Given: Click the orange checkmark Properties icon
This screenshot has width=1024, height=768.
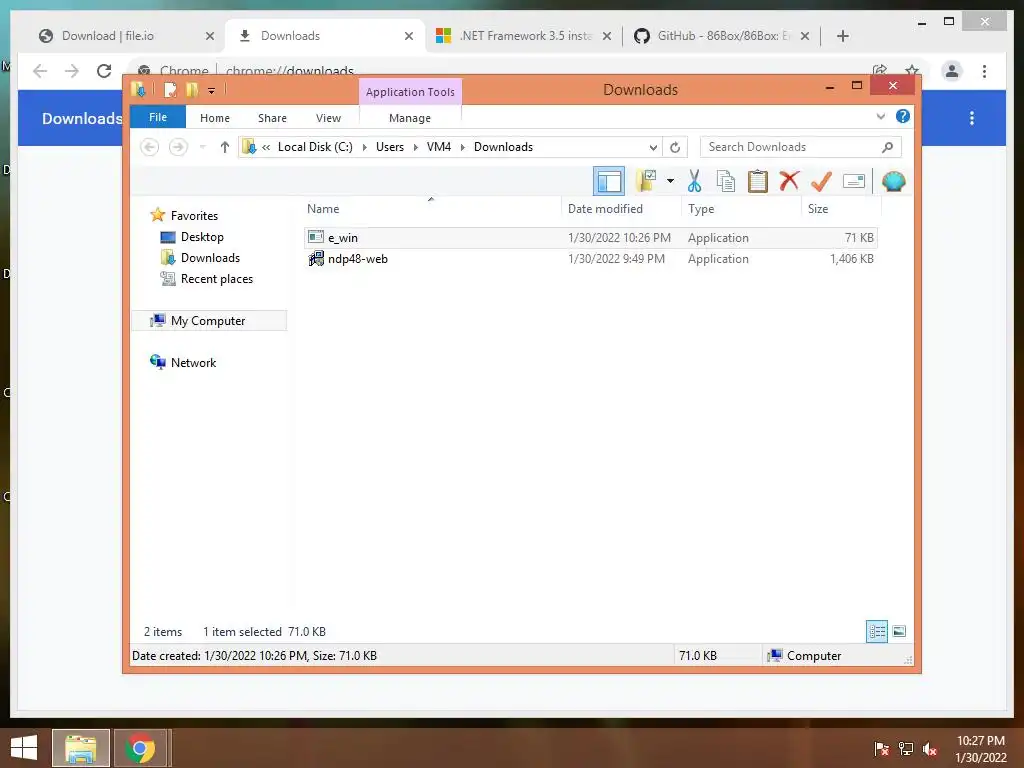Looking at the screenshot, I should tap(821, 181).
